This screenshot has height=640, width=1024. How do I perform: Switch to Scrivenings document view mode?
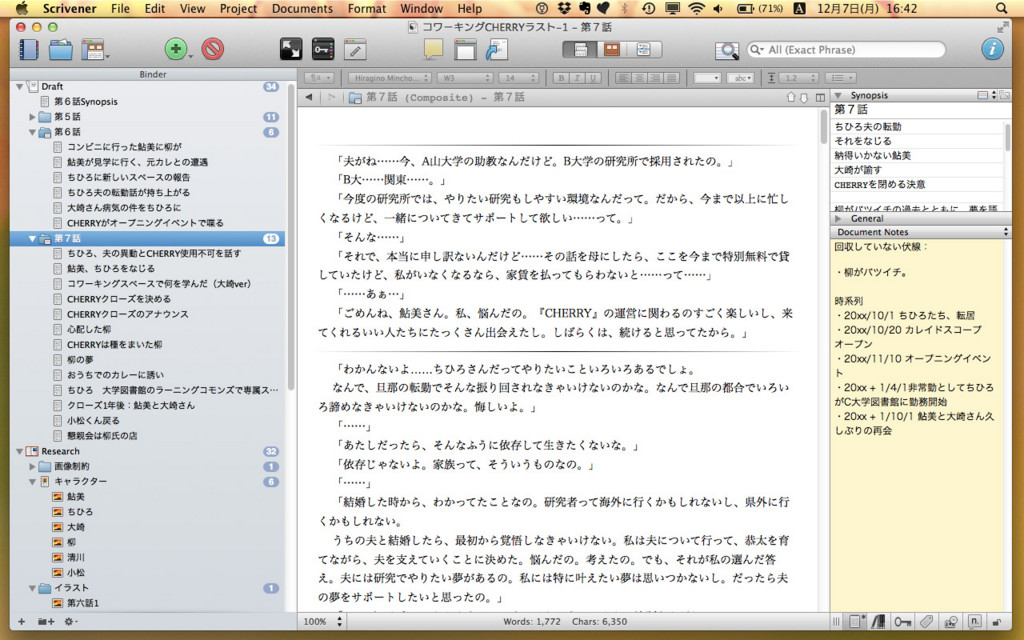(580, 50)
